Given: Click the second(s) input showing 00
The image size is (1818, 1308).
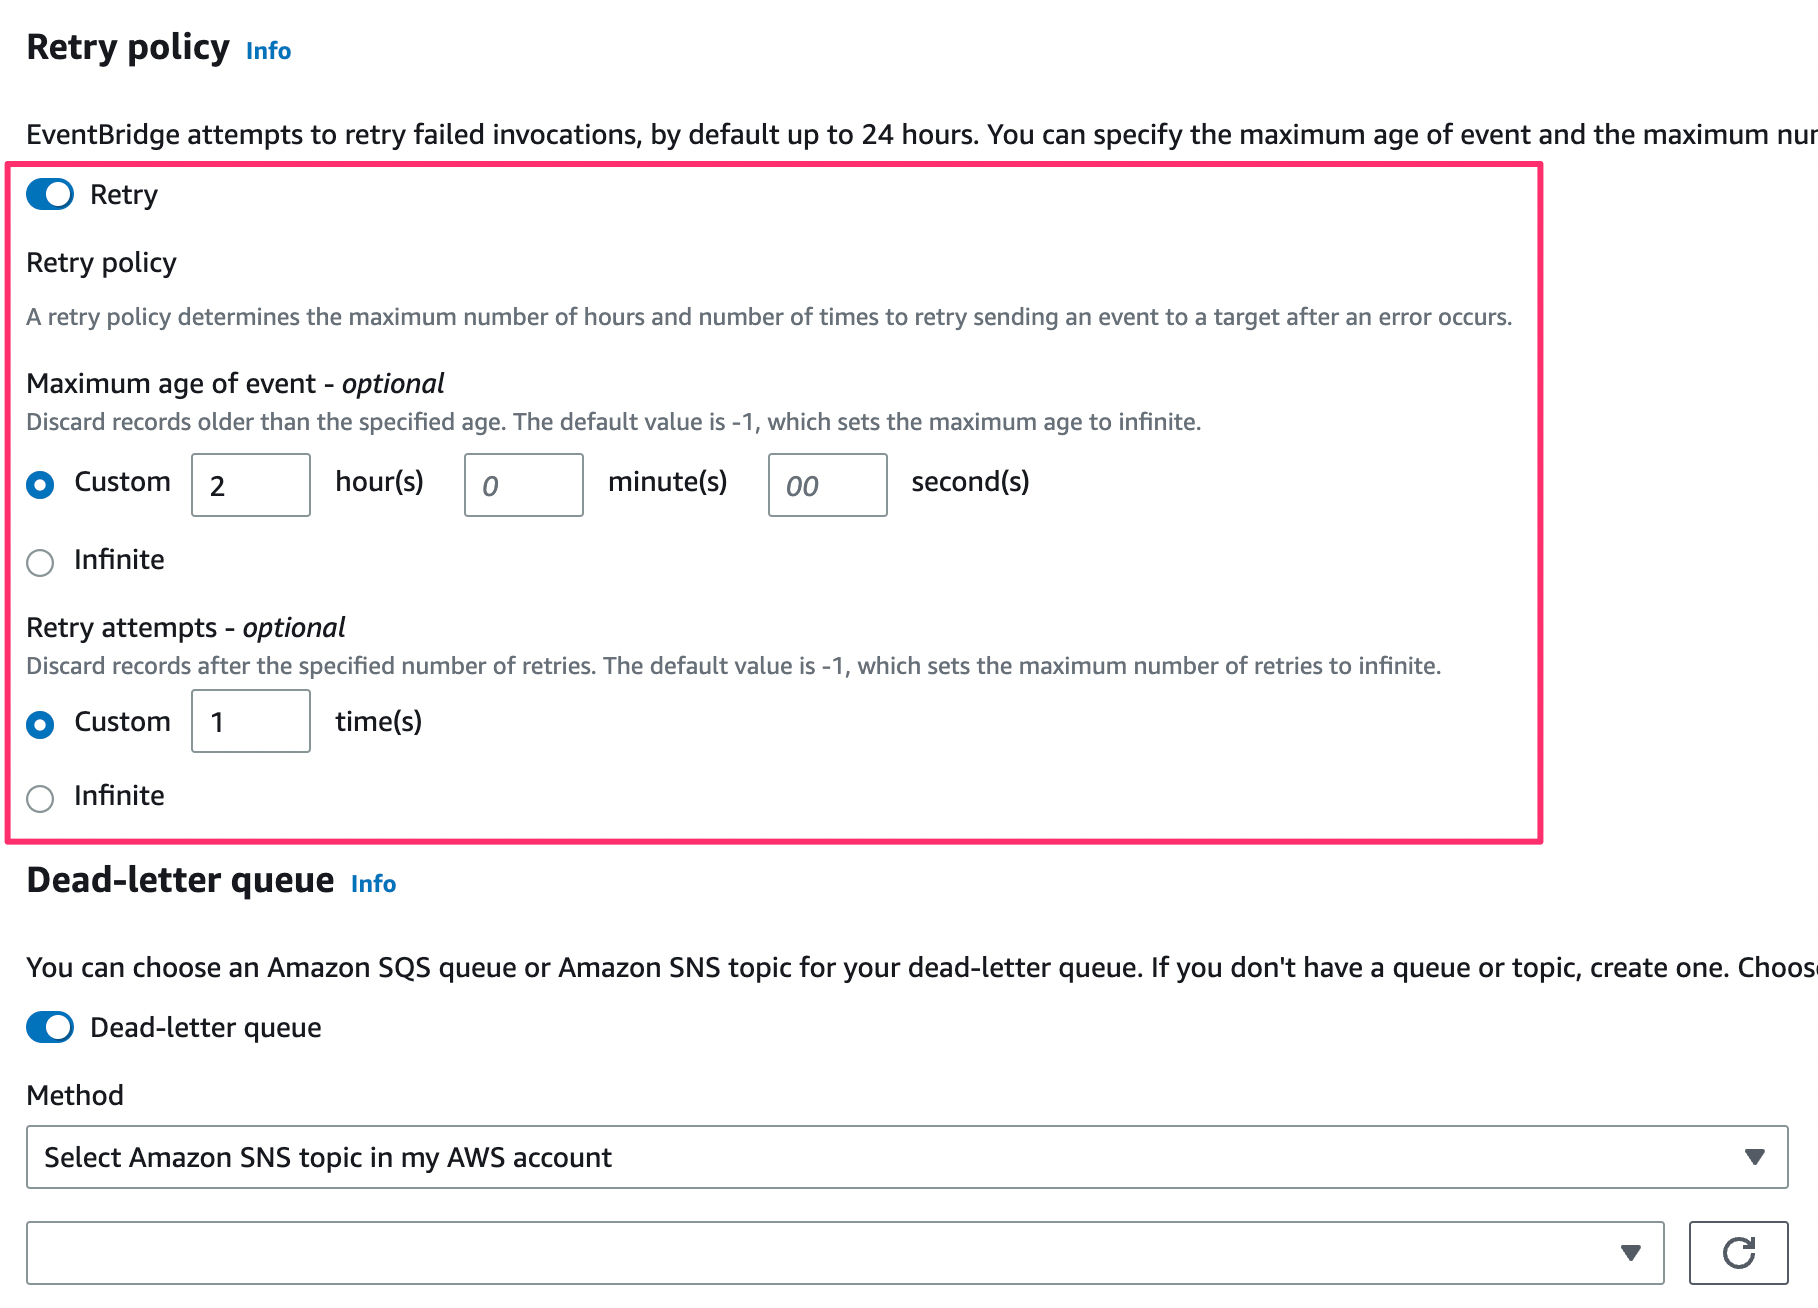Looking at the screenshot, I should [x=827, y=484].
